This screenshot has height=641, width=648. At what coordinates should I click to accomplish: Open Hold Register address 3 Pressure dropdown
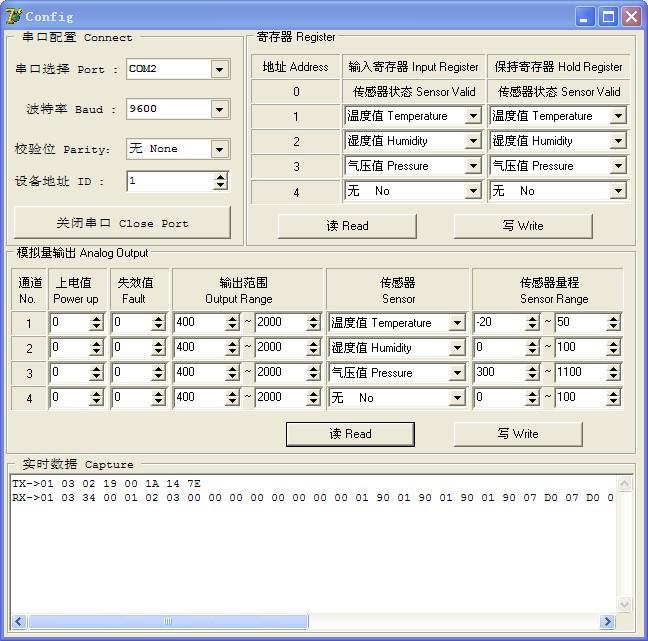click(618, 166)
